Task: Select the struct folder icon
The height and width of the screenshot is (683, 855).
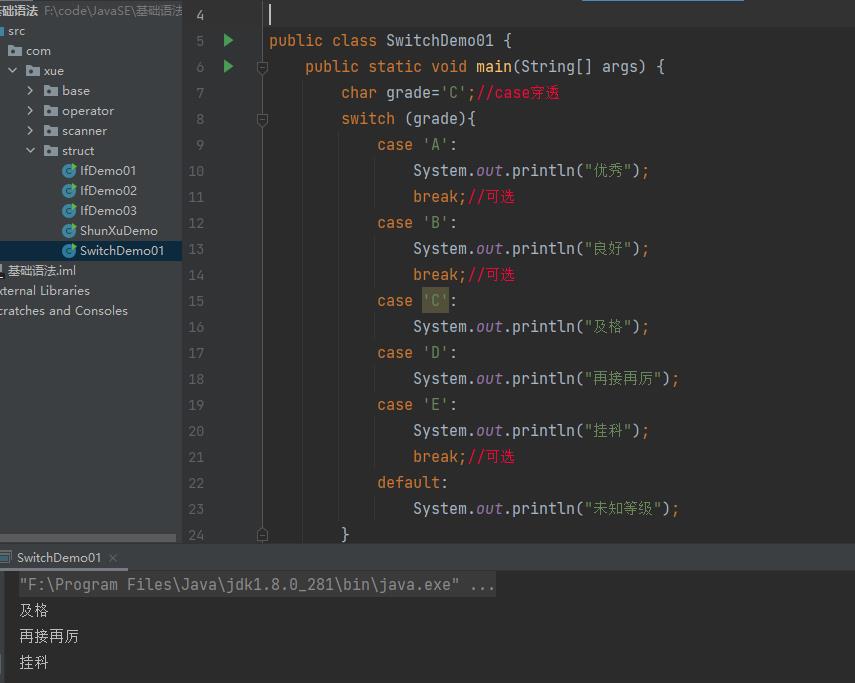Action: click(x=51, y=150)
